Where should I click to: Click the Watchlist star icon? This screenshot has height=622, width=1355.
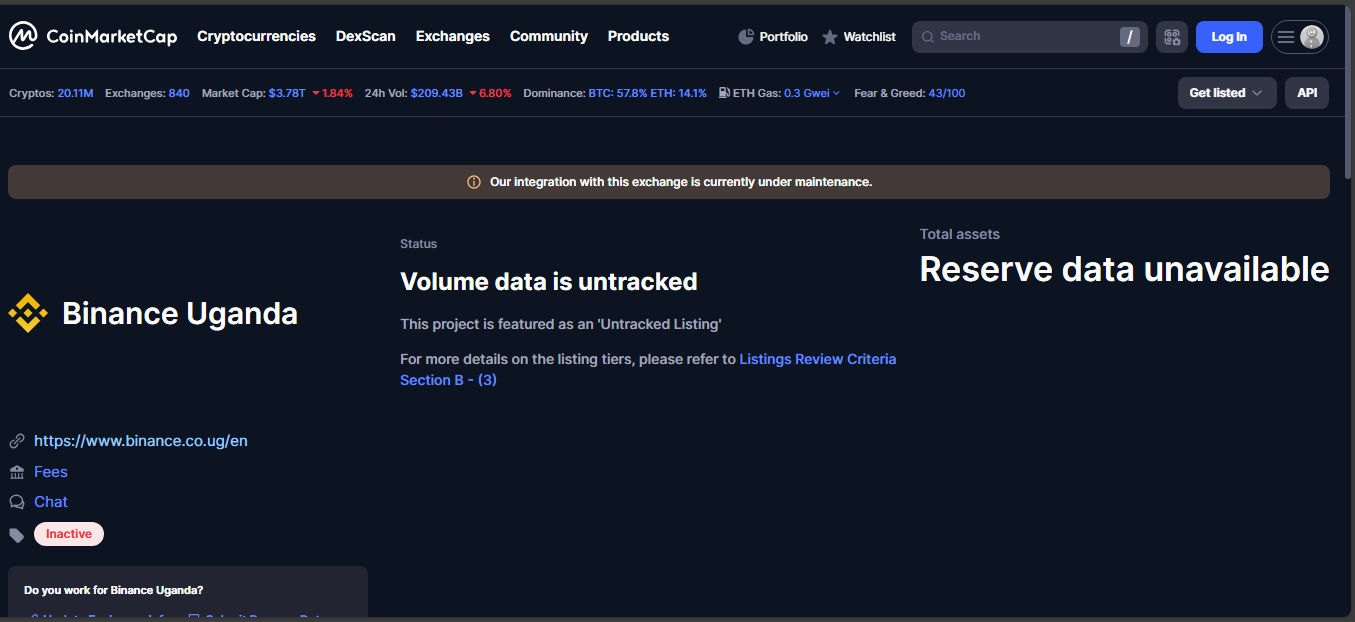pyautogui.click(x=830, y=37)
